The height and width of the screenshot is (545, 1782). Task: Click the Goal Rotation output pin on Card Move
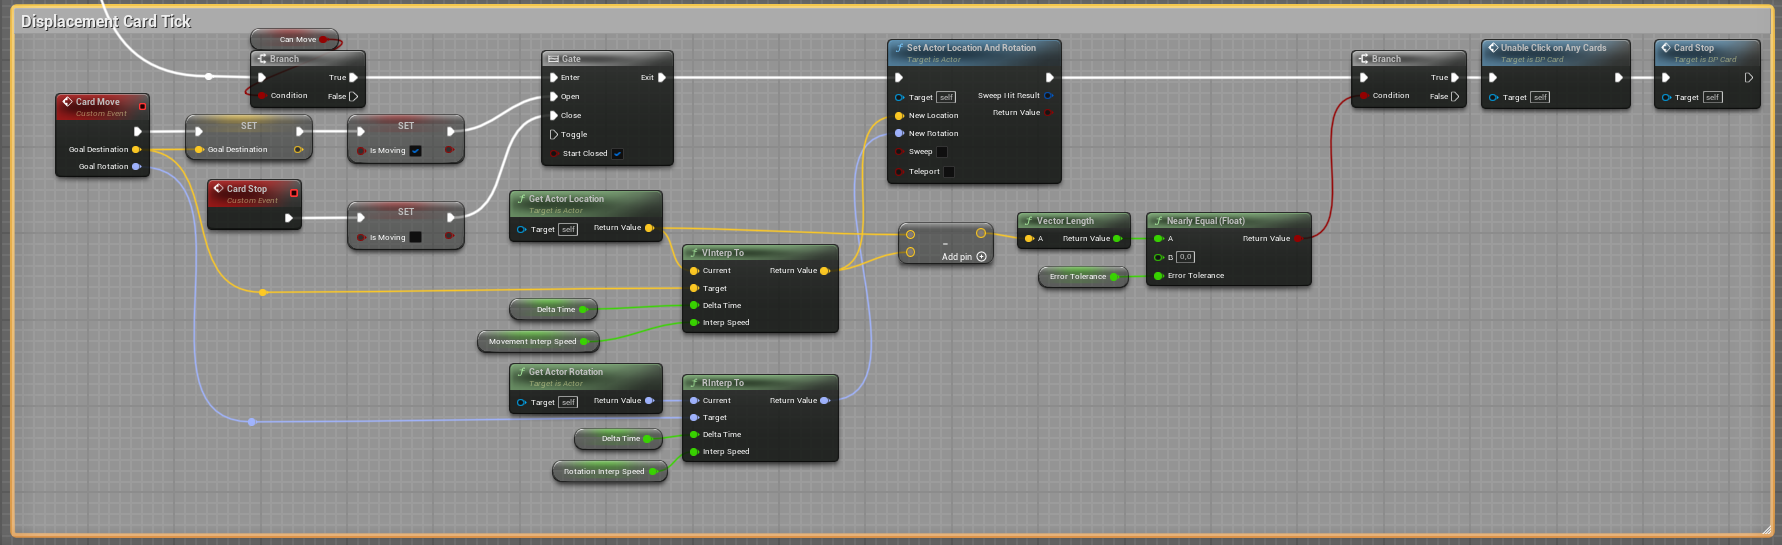(x=136, y=167)
